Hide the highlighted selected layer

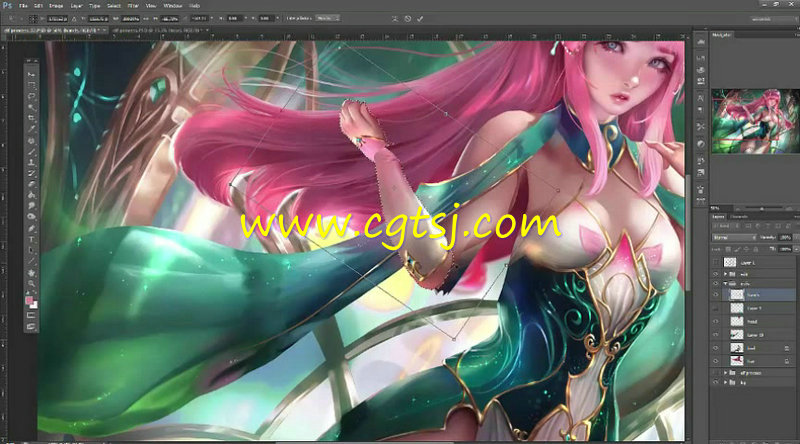(x=715, y=295)
